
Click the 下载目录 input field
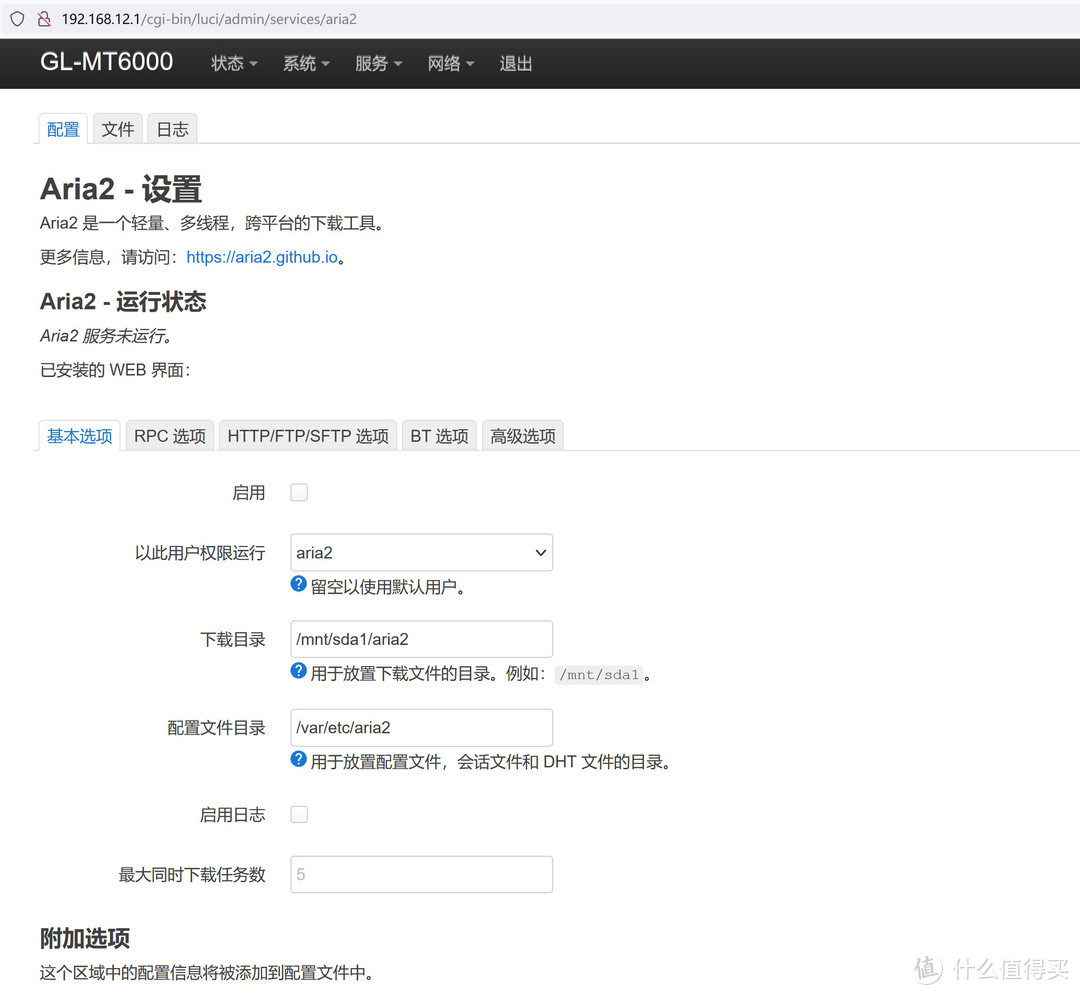(422, 639)
